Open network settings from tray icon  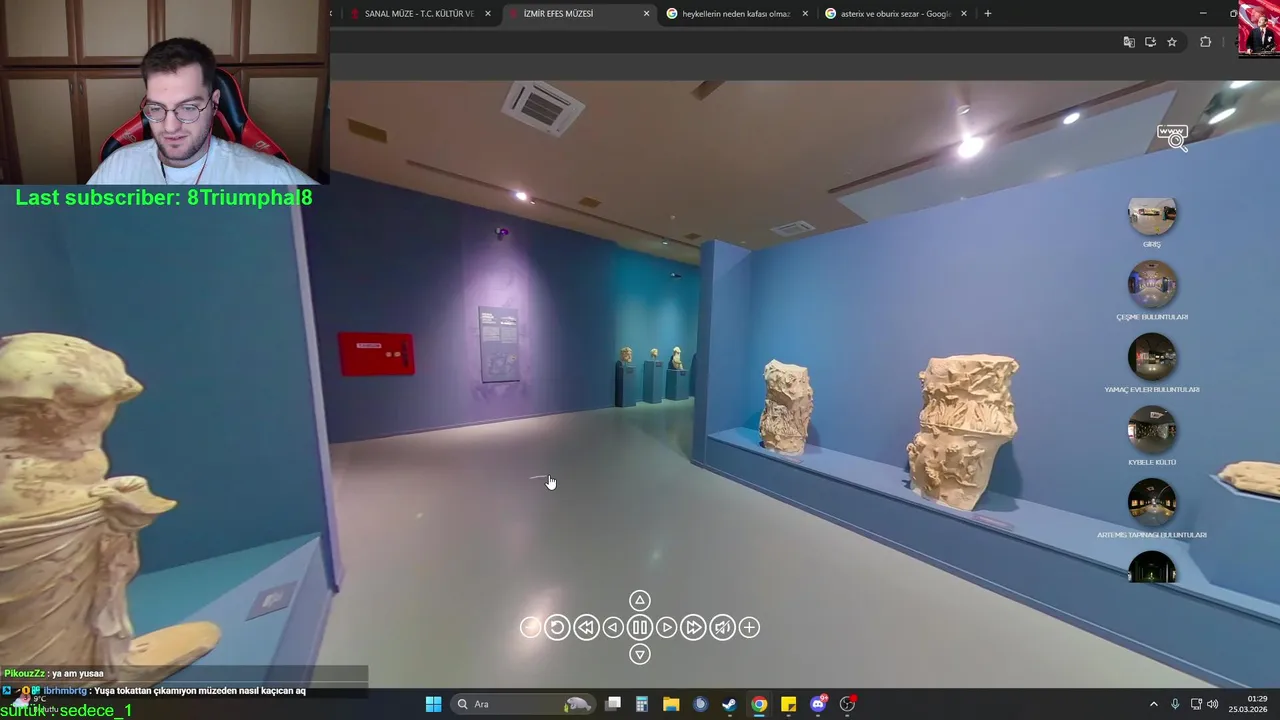coord(1196,704)
